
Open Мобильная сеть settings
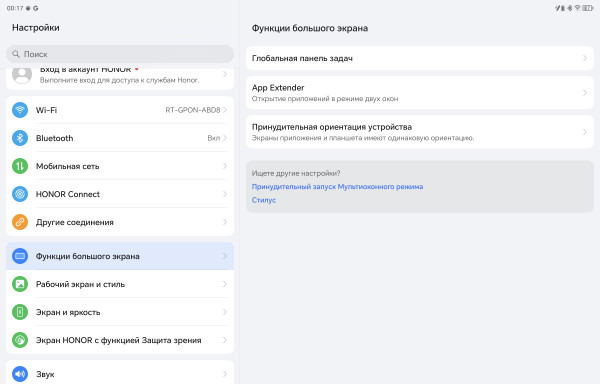(x=120, y=166)
